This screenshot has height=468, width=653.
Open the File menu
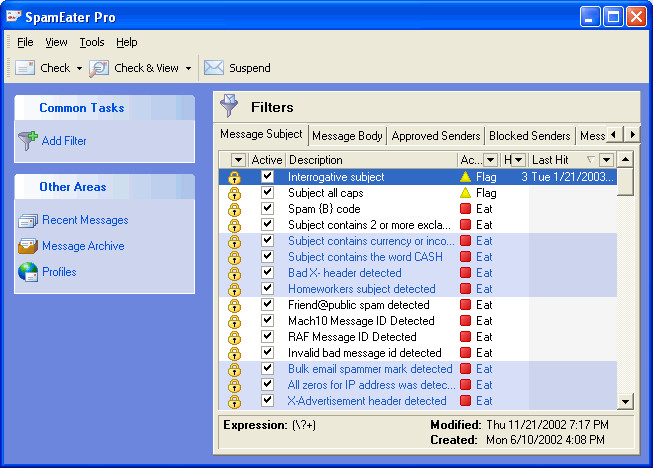point(25,42)
